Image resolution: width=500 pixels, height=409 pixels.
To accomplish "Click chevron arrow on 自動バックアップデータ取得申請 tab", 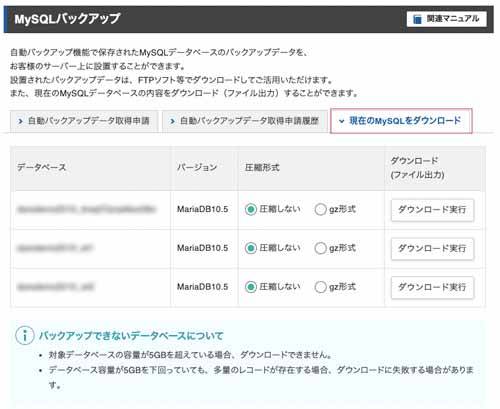I will (x=20, y=121).
